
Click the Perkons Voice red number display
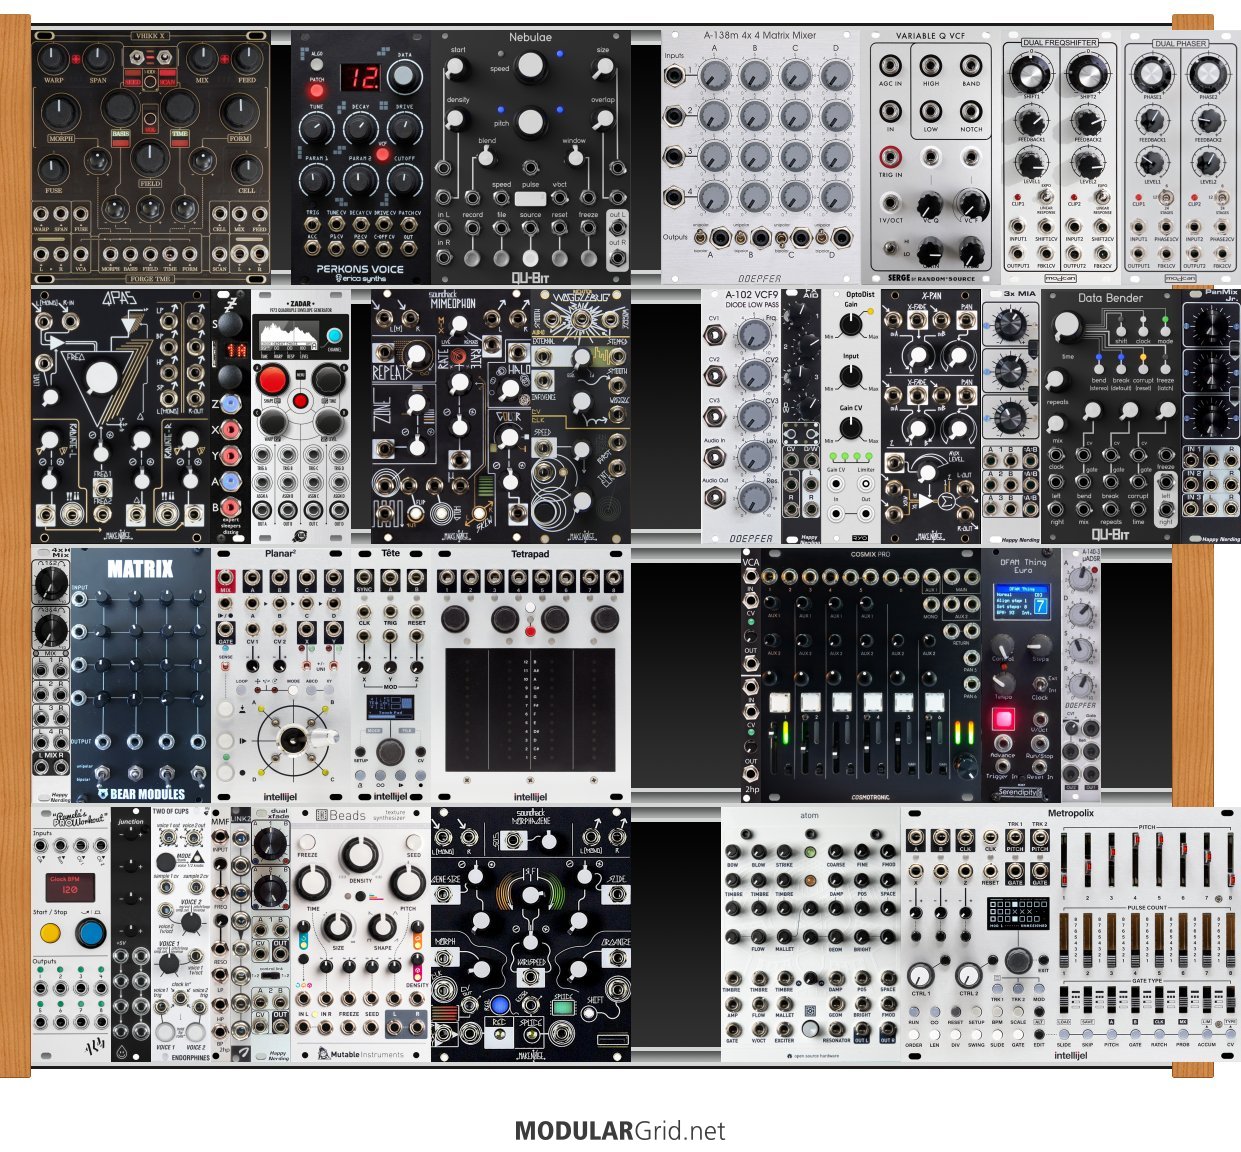pos(359,77)
